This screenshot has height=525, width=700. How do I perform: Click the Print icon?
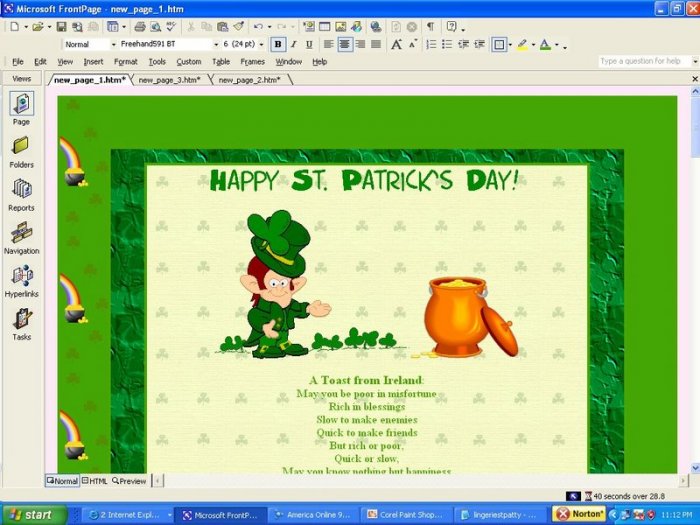point(140,27)
